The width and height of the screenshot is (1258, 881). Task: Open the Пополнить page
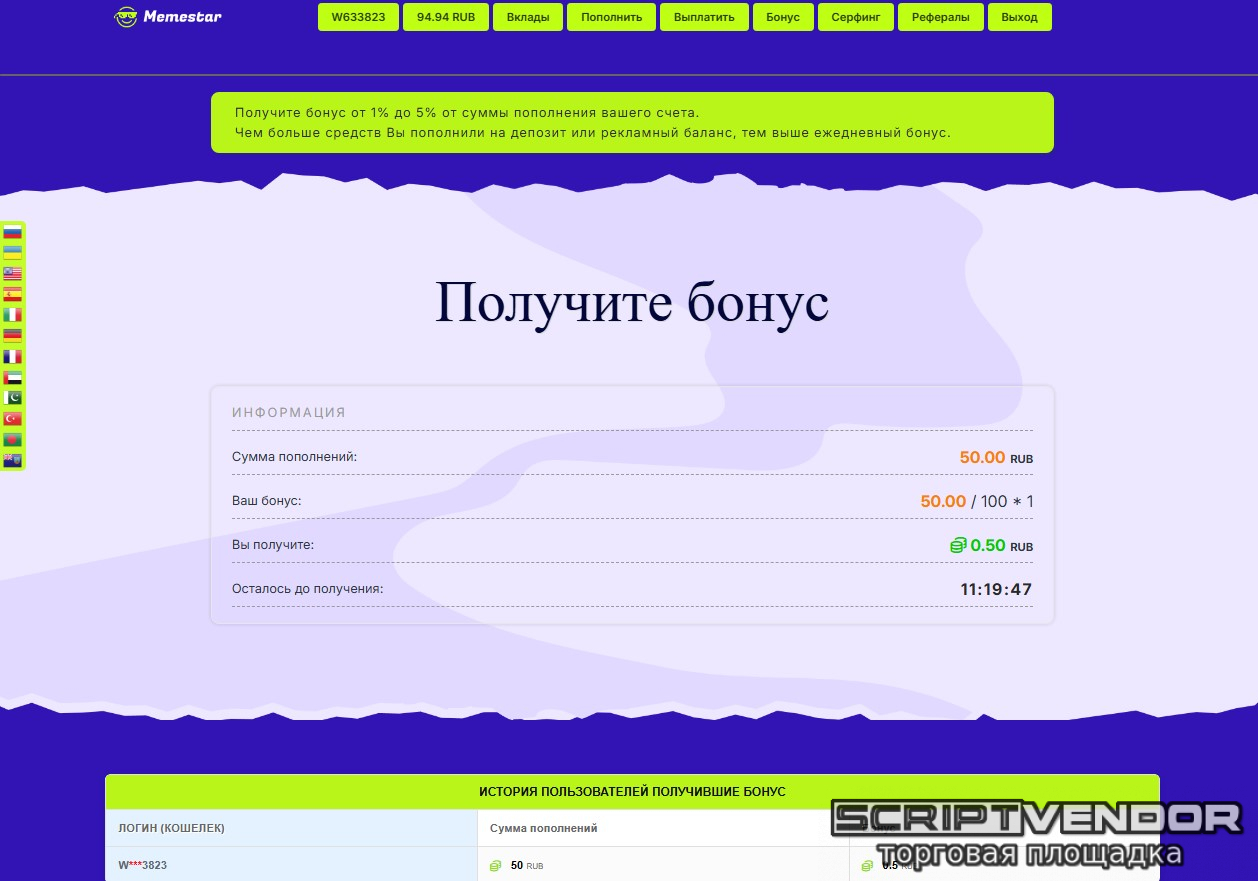click(x=611, y=17)
